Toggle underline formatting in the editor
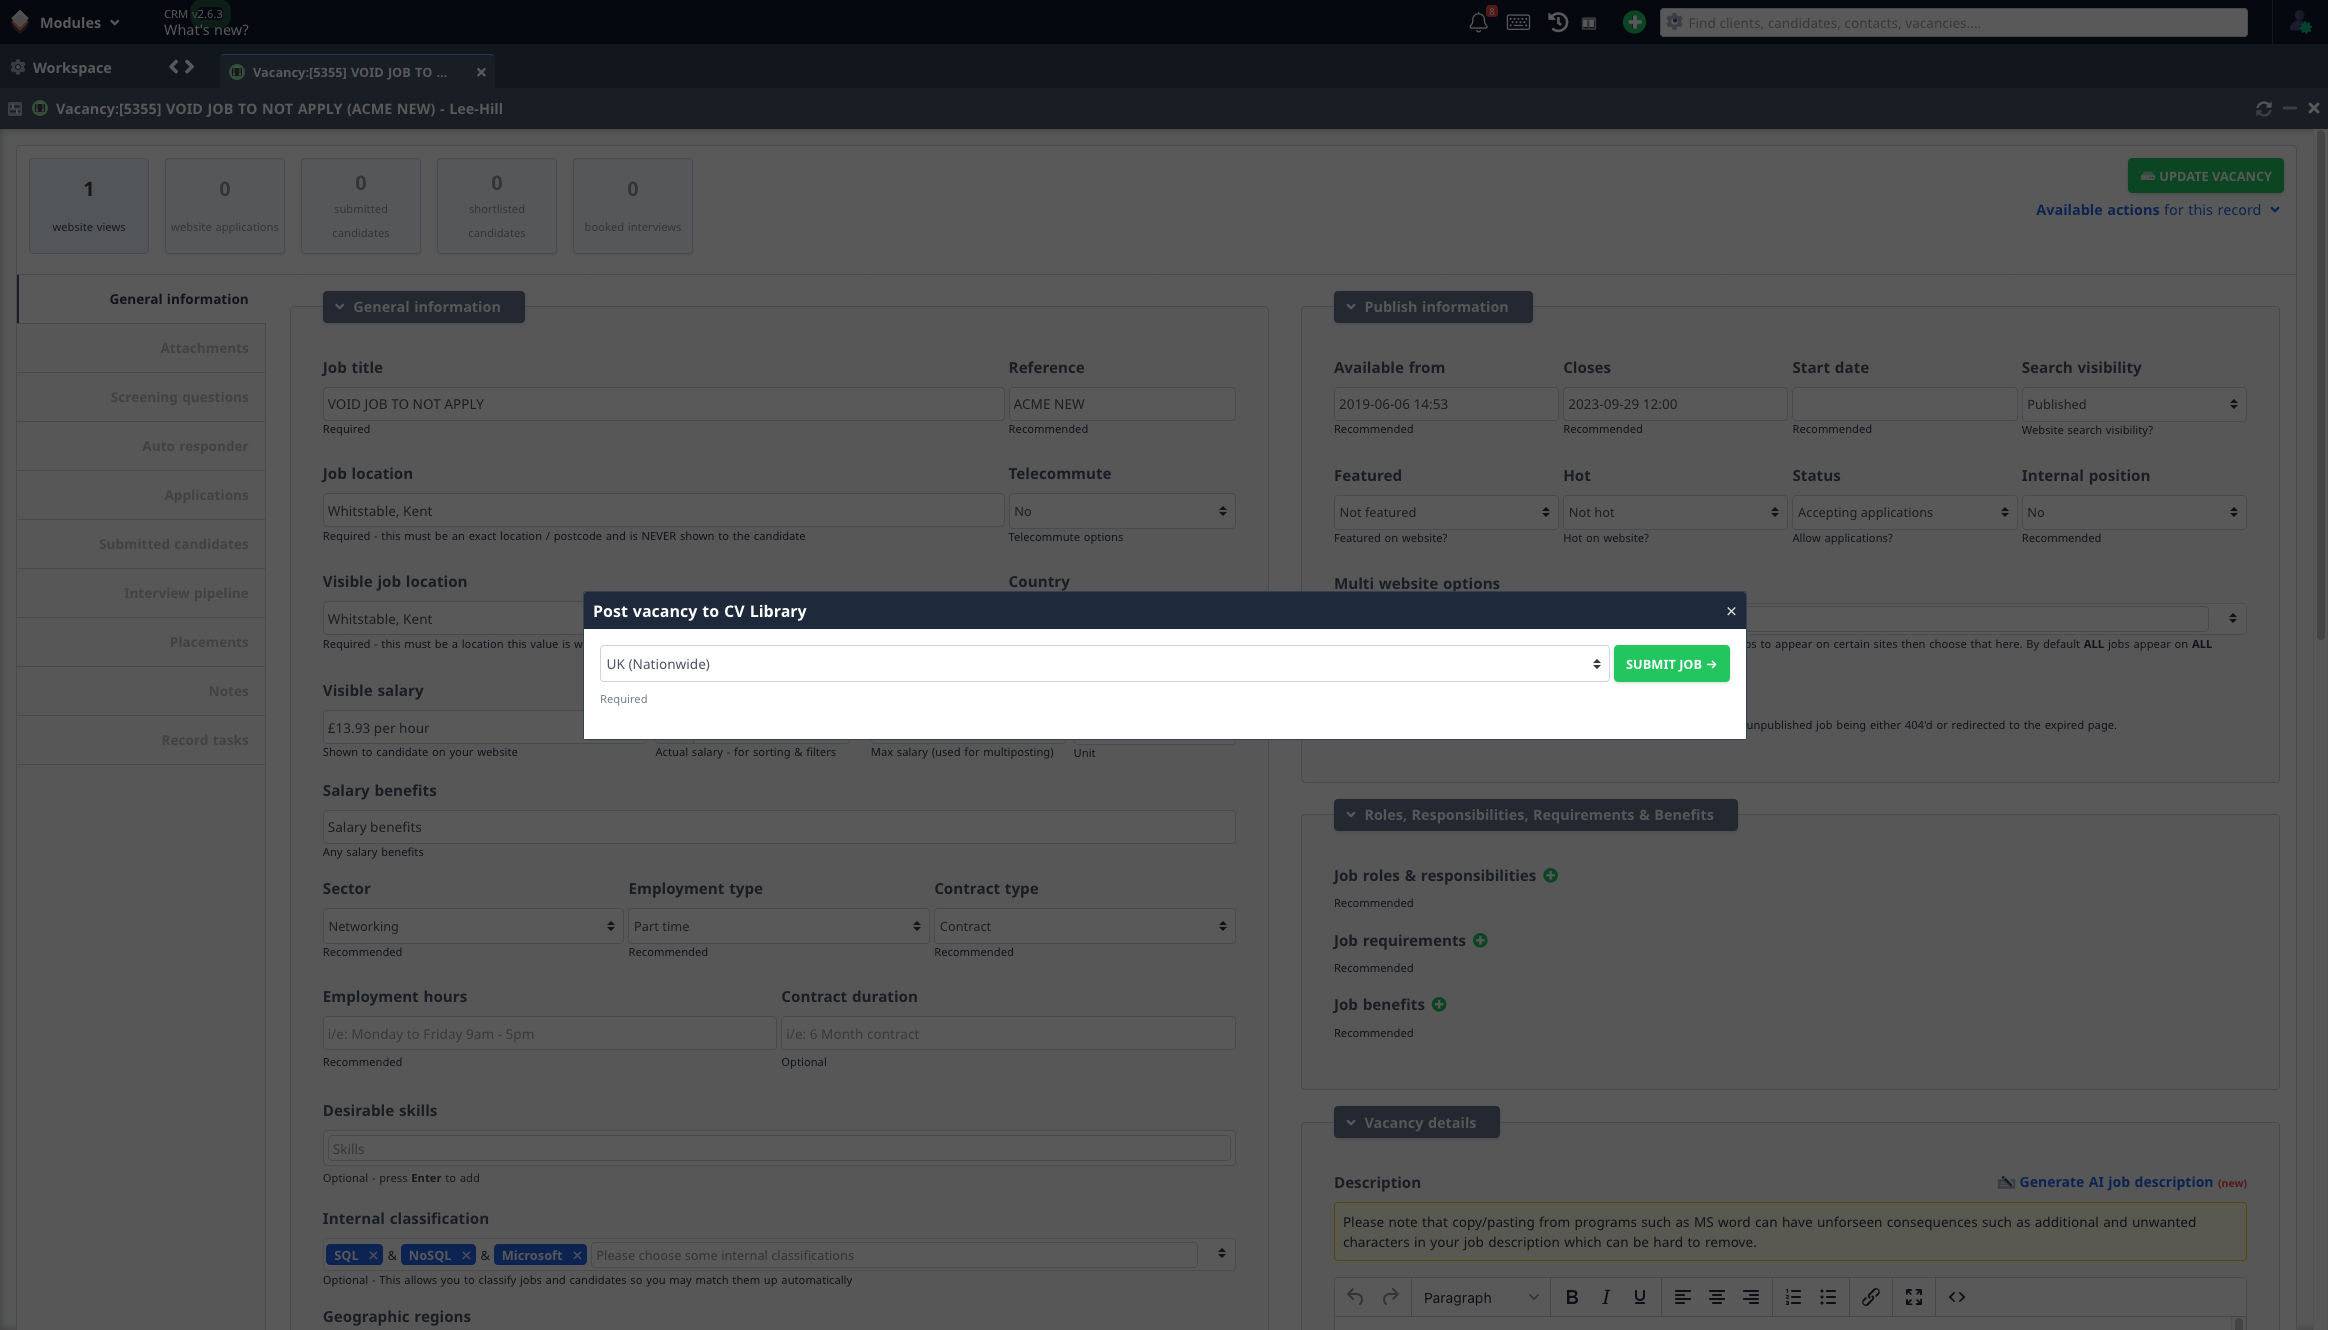 [1640, 1297]
